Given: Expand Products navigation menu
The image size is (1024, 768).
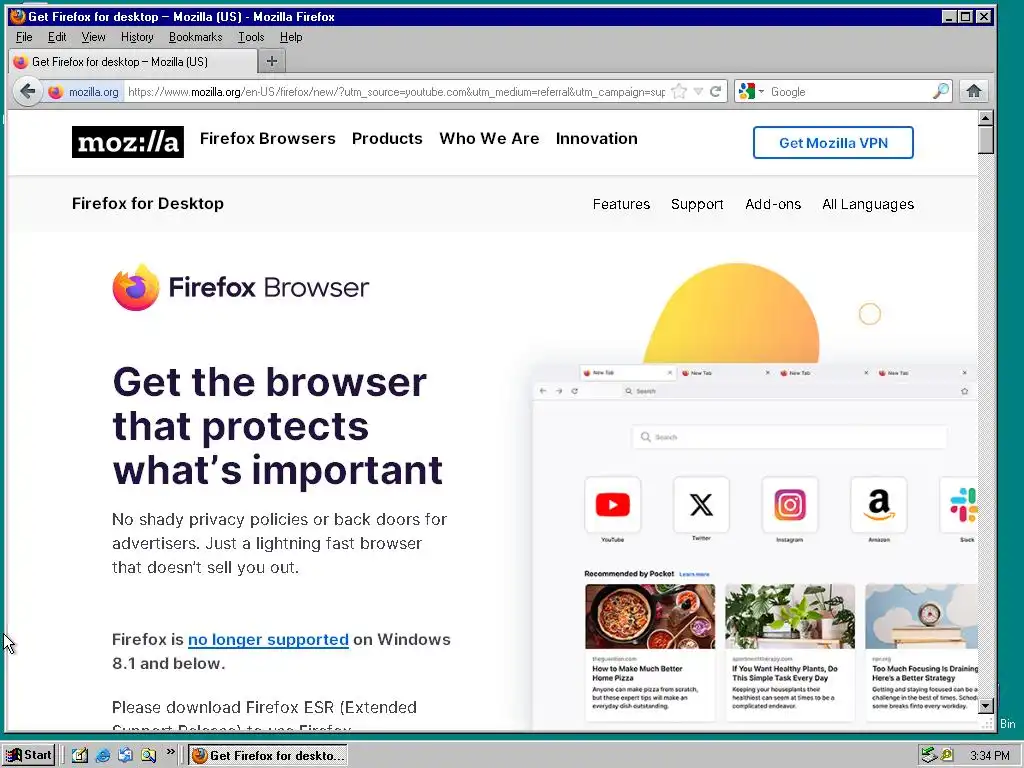Looking at the screenshot, I should coord(387,138).
